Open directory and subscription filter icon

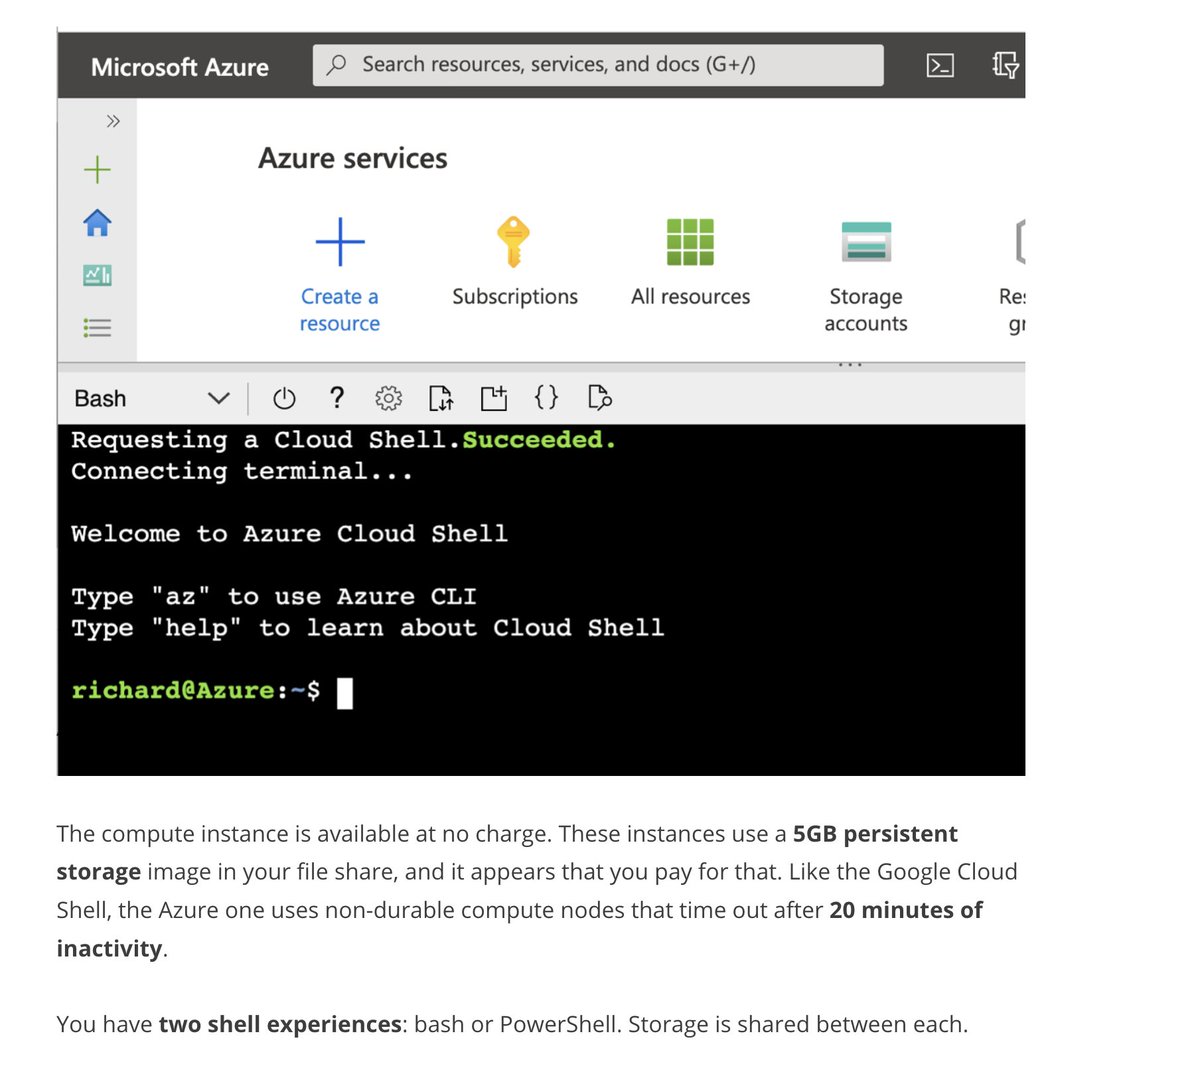(1005, 65)
